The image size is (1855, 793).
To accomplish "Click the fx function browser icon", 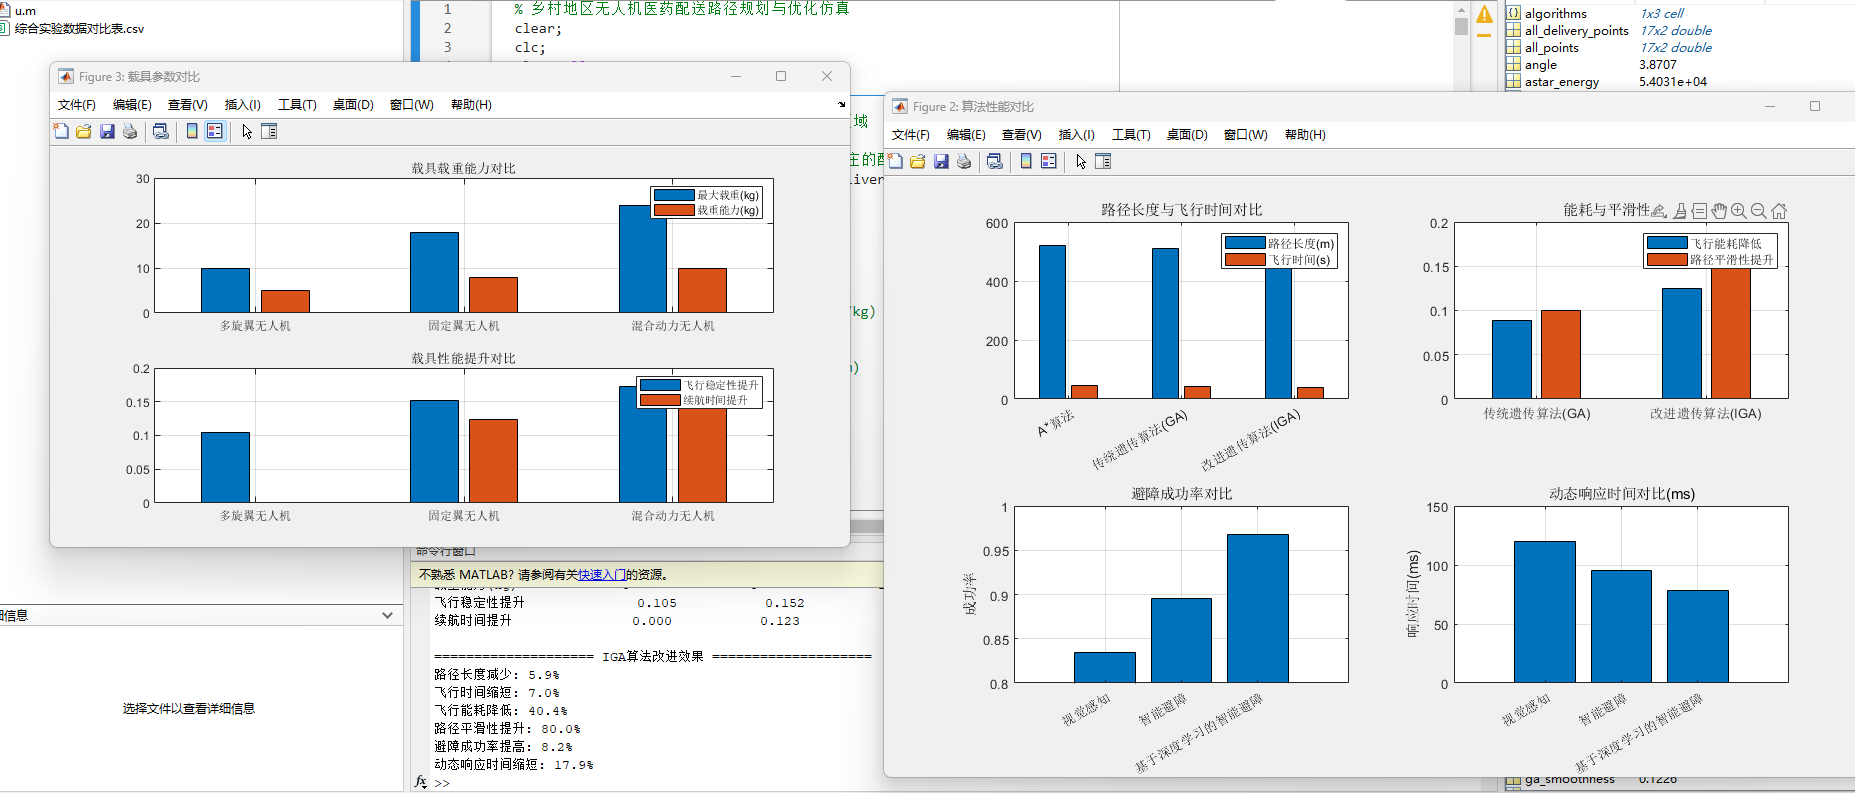I will [x=421, y=782].
